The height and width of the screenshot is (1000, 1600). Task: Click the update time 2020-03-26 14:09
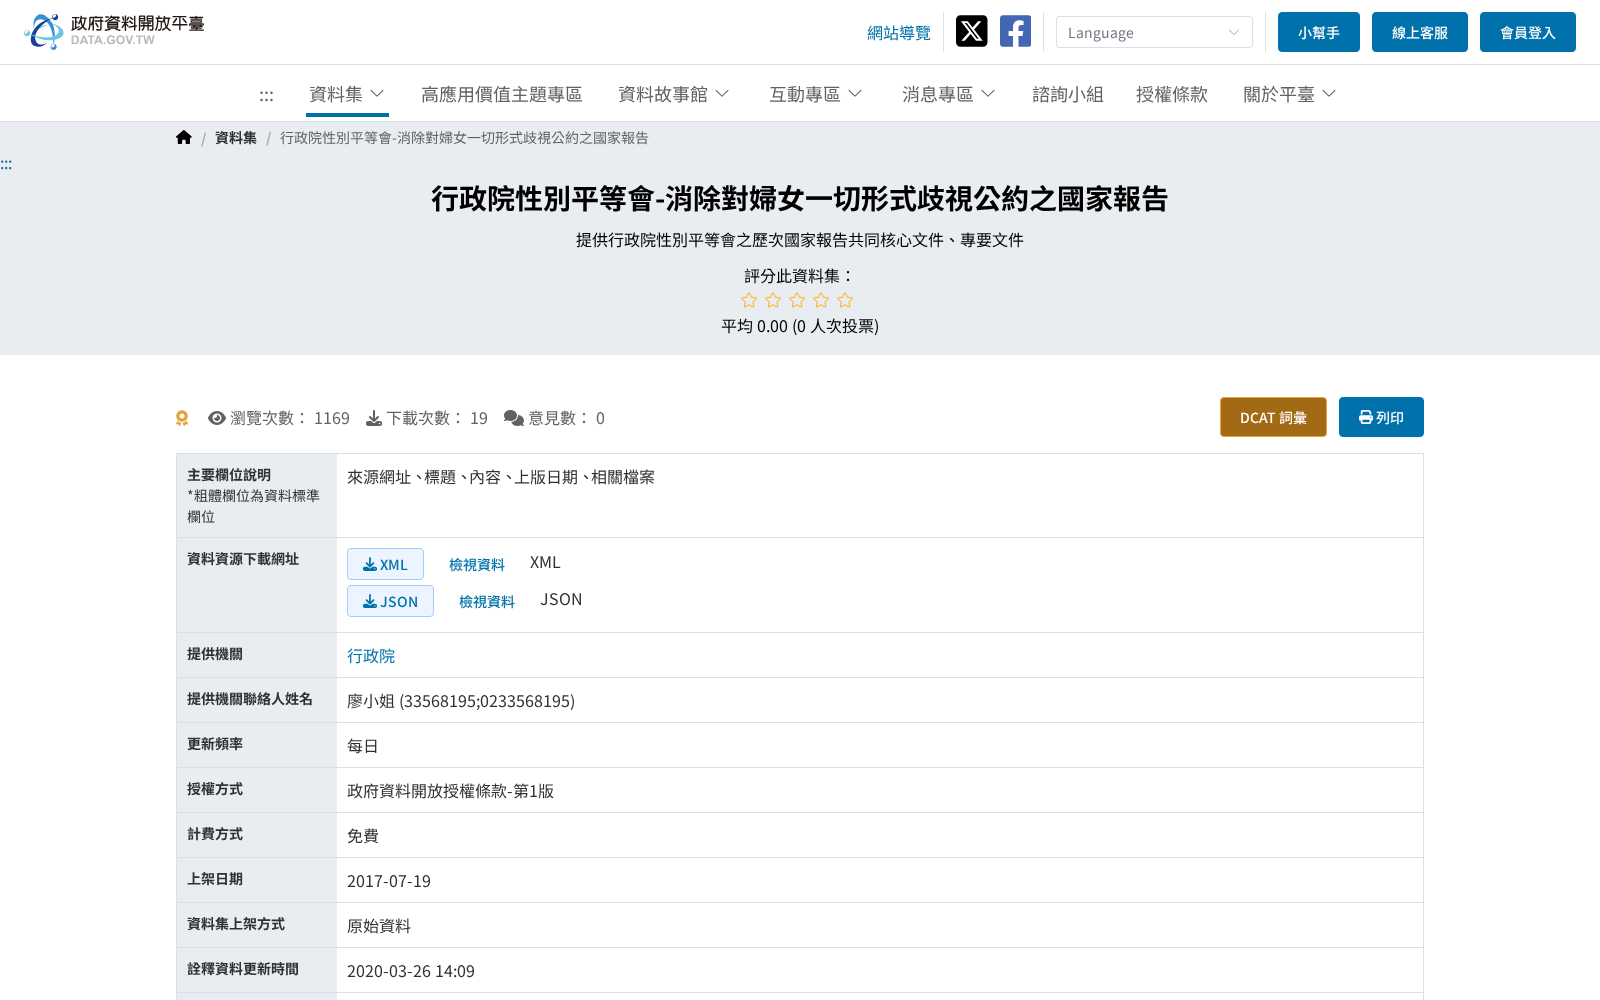[411, 971]
